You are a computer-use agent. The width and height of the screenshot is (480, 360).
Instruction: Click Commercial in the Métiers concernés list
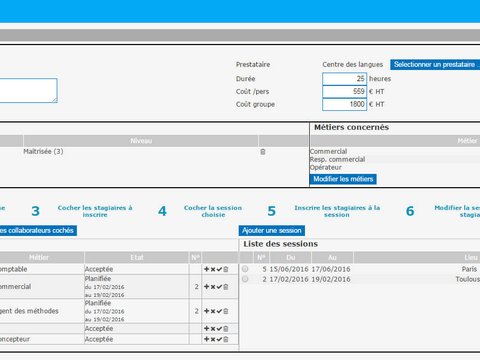tap(328, 151)
